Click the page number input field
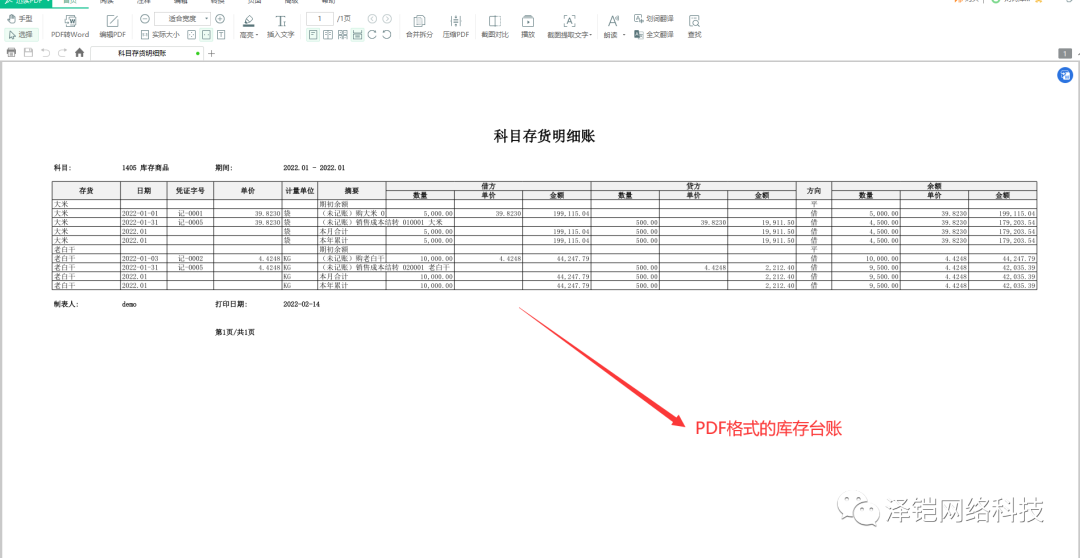 click(x=319, y=19)
